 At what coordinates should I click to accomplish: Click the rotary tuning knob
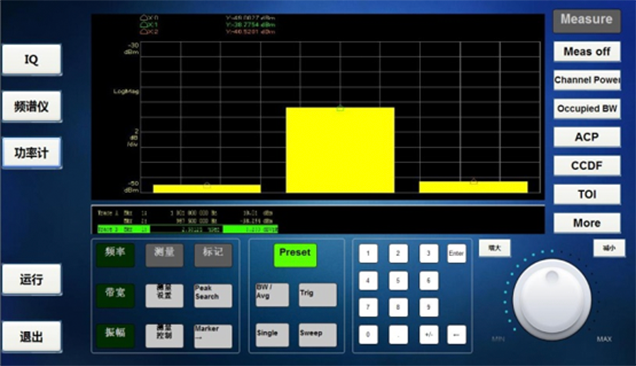click(552, 300)
